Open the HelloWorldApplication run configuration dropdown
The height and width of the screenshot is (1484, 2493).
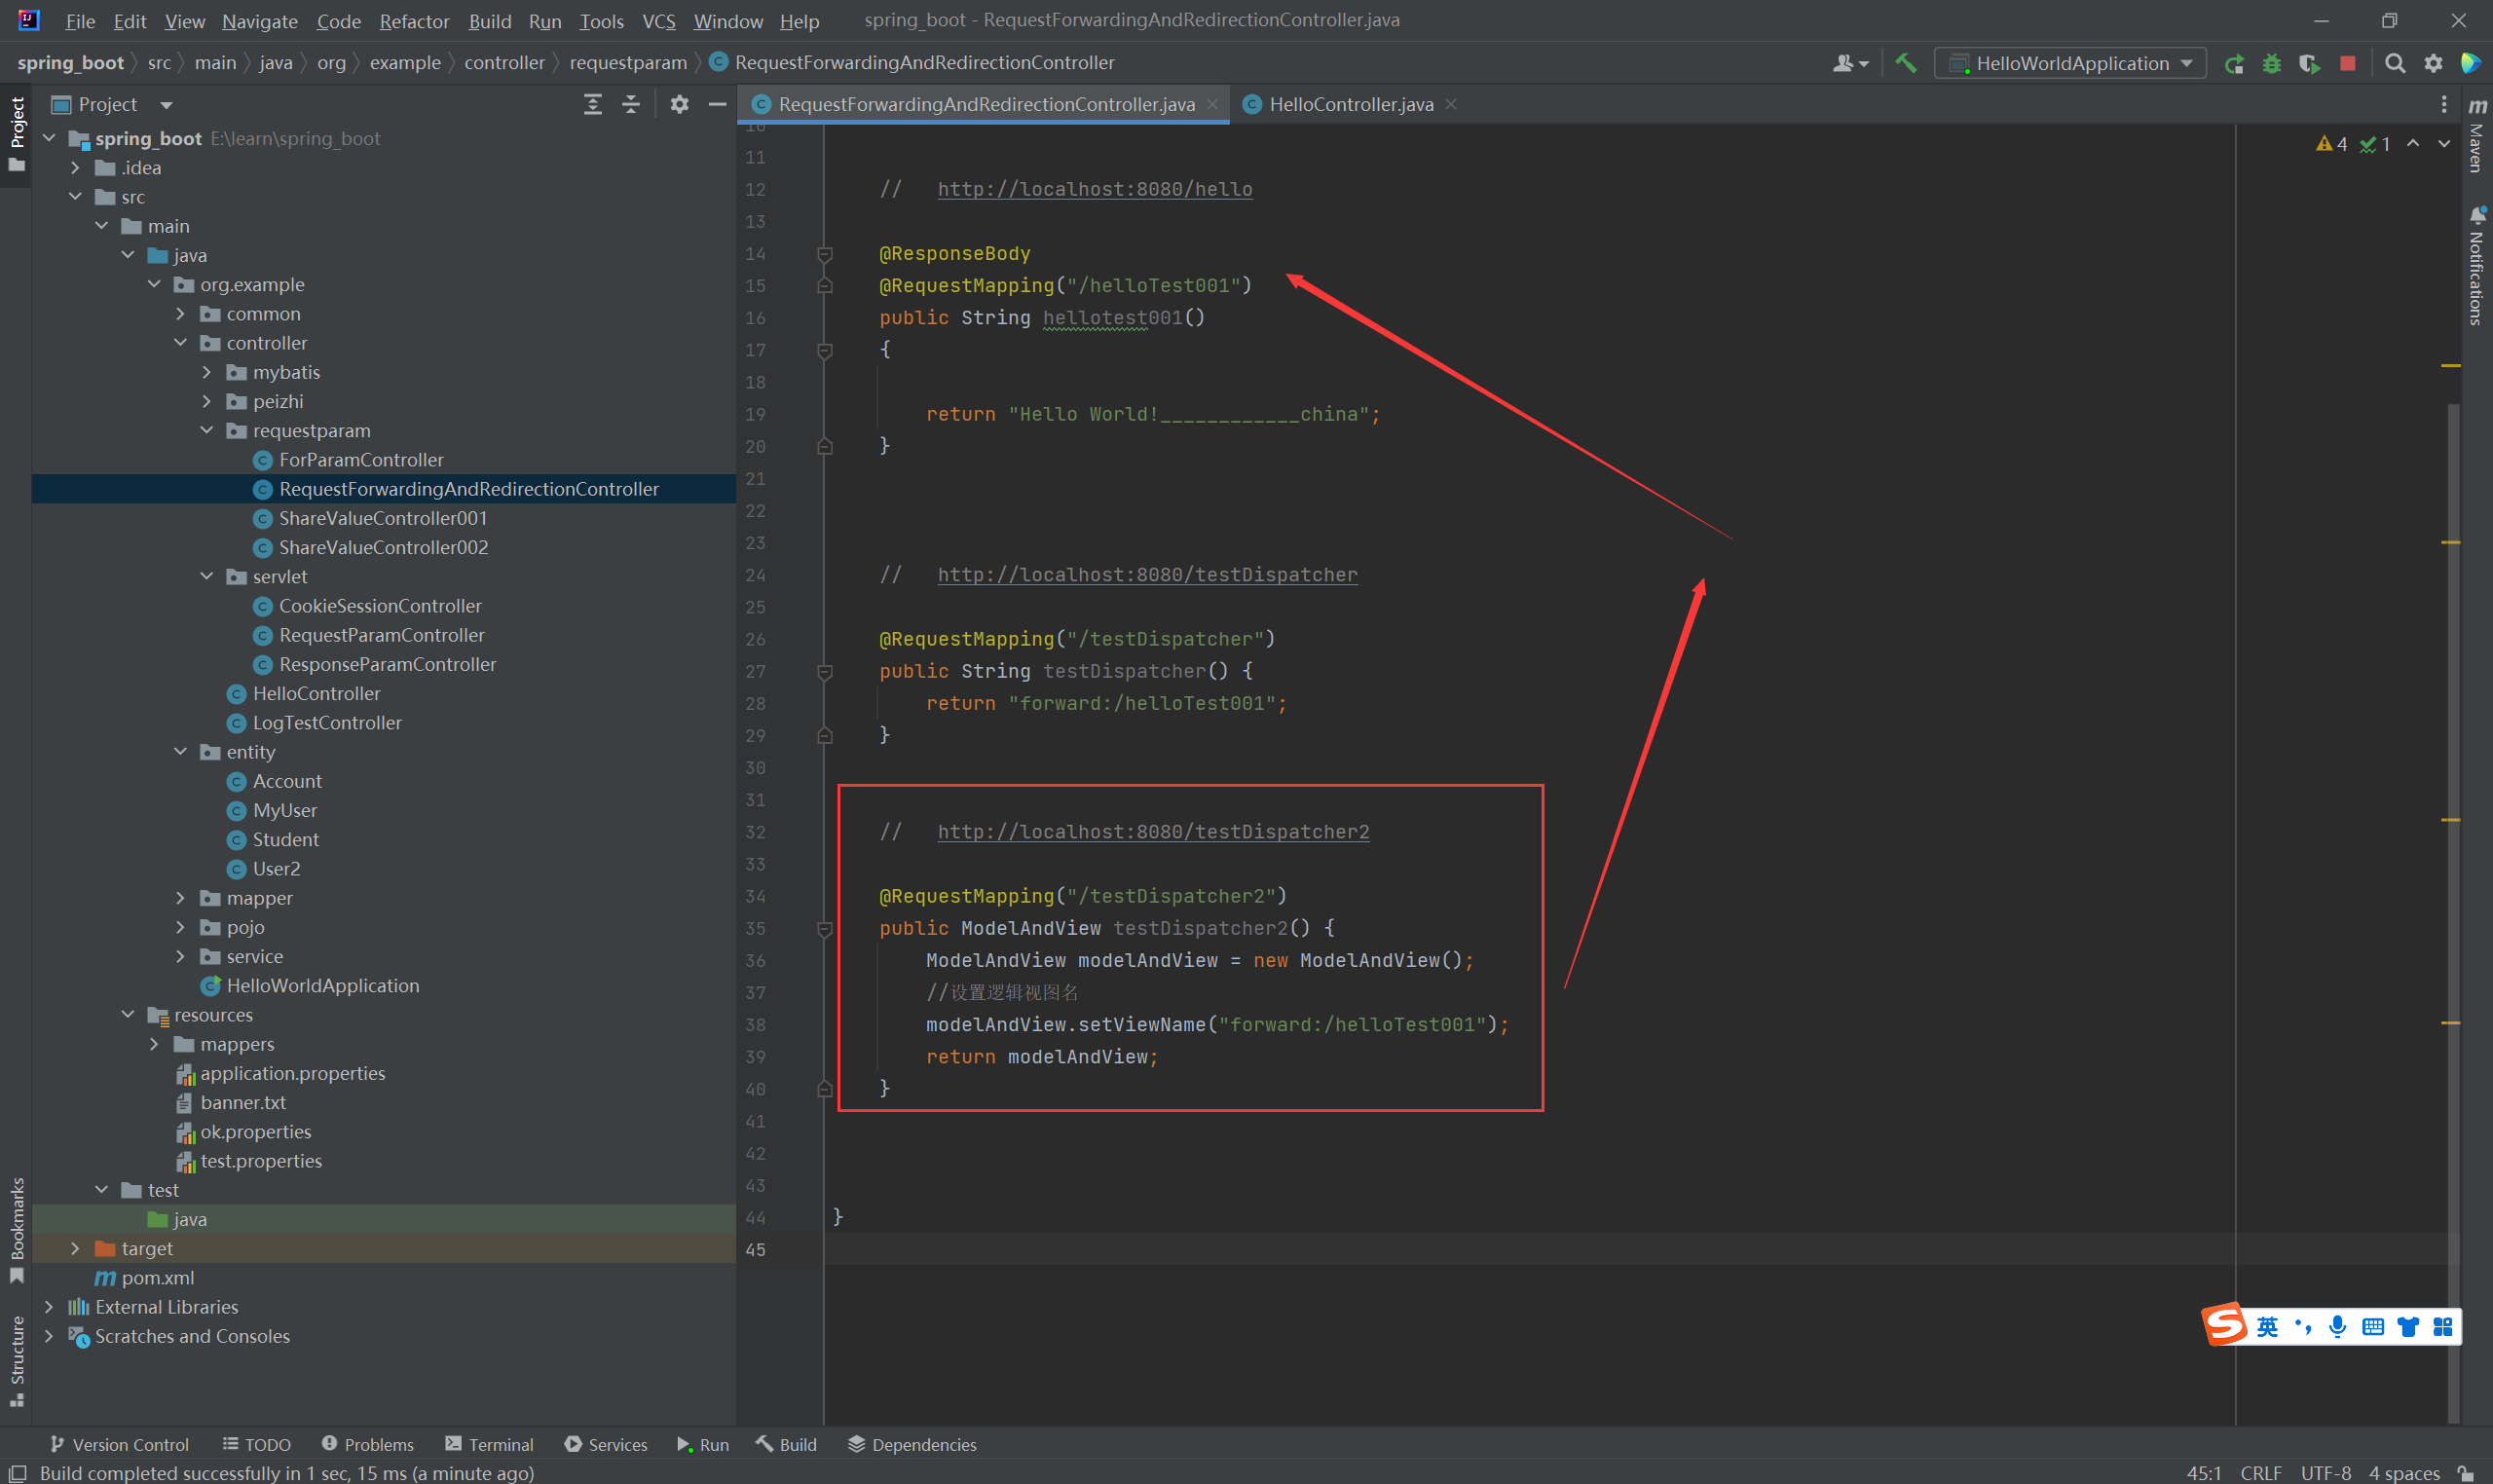[2070, 64]
